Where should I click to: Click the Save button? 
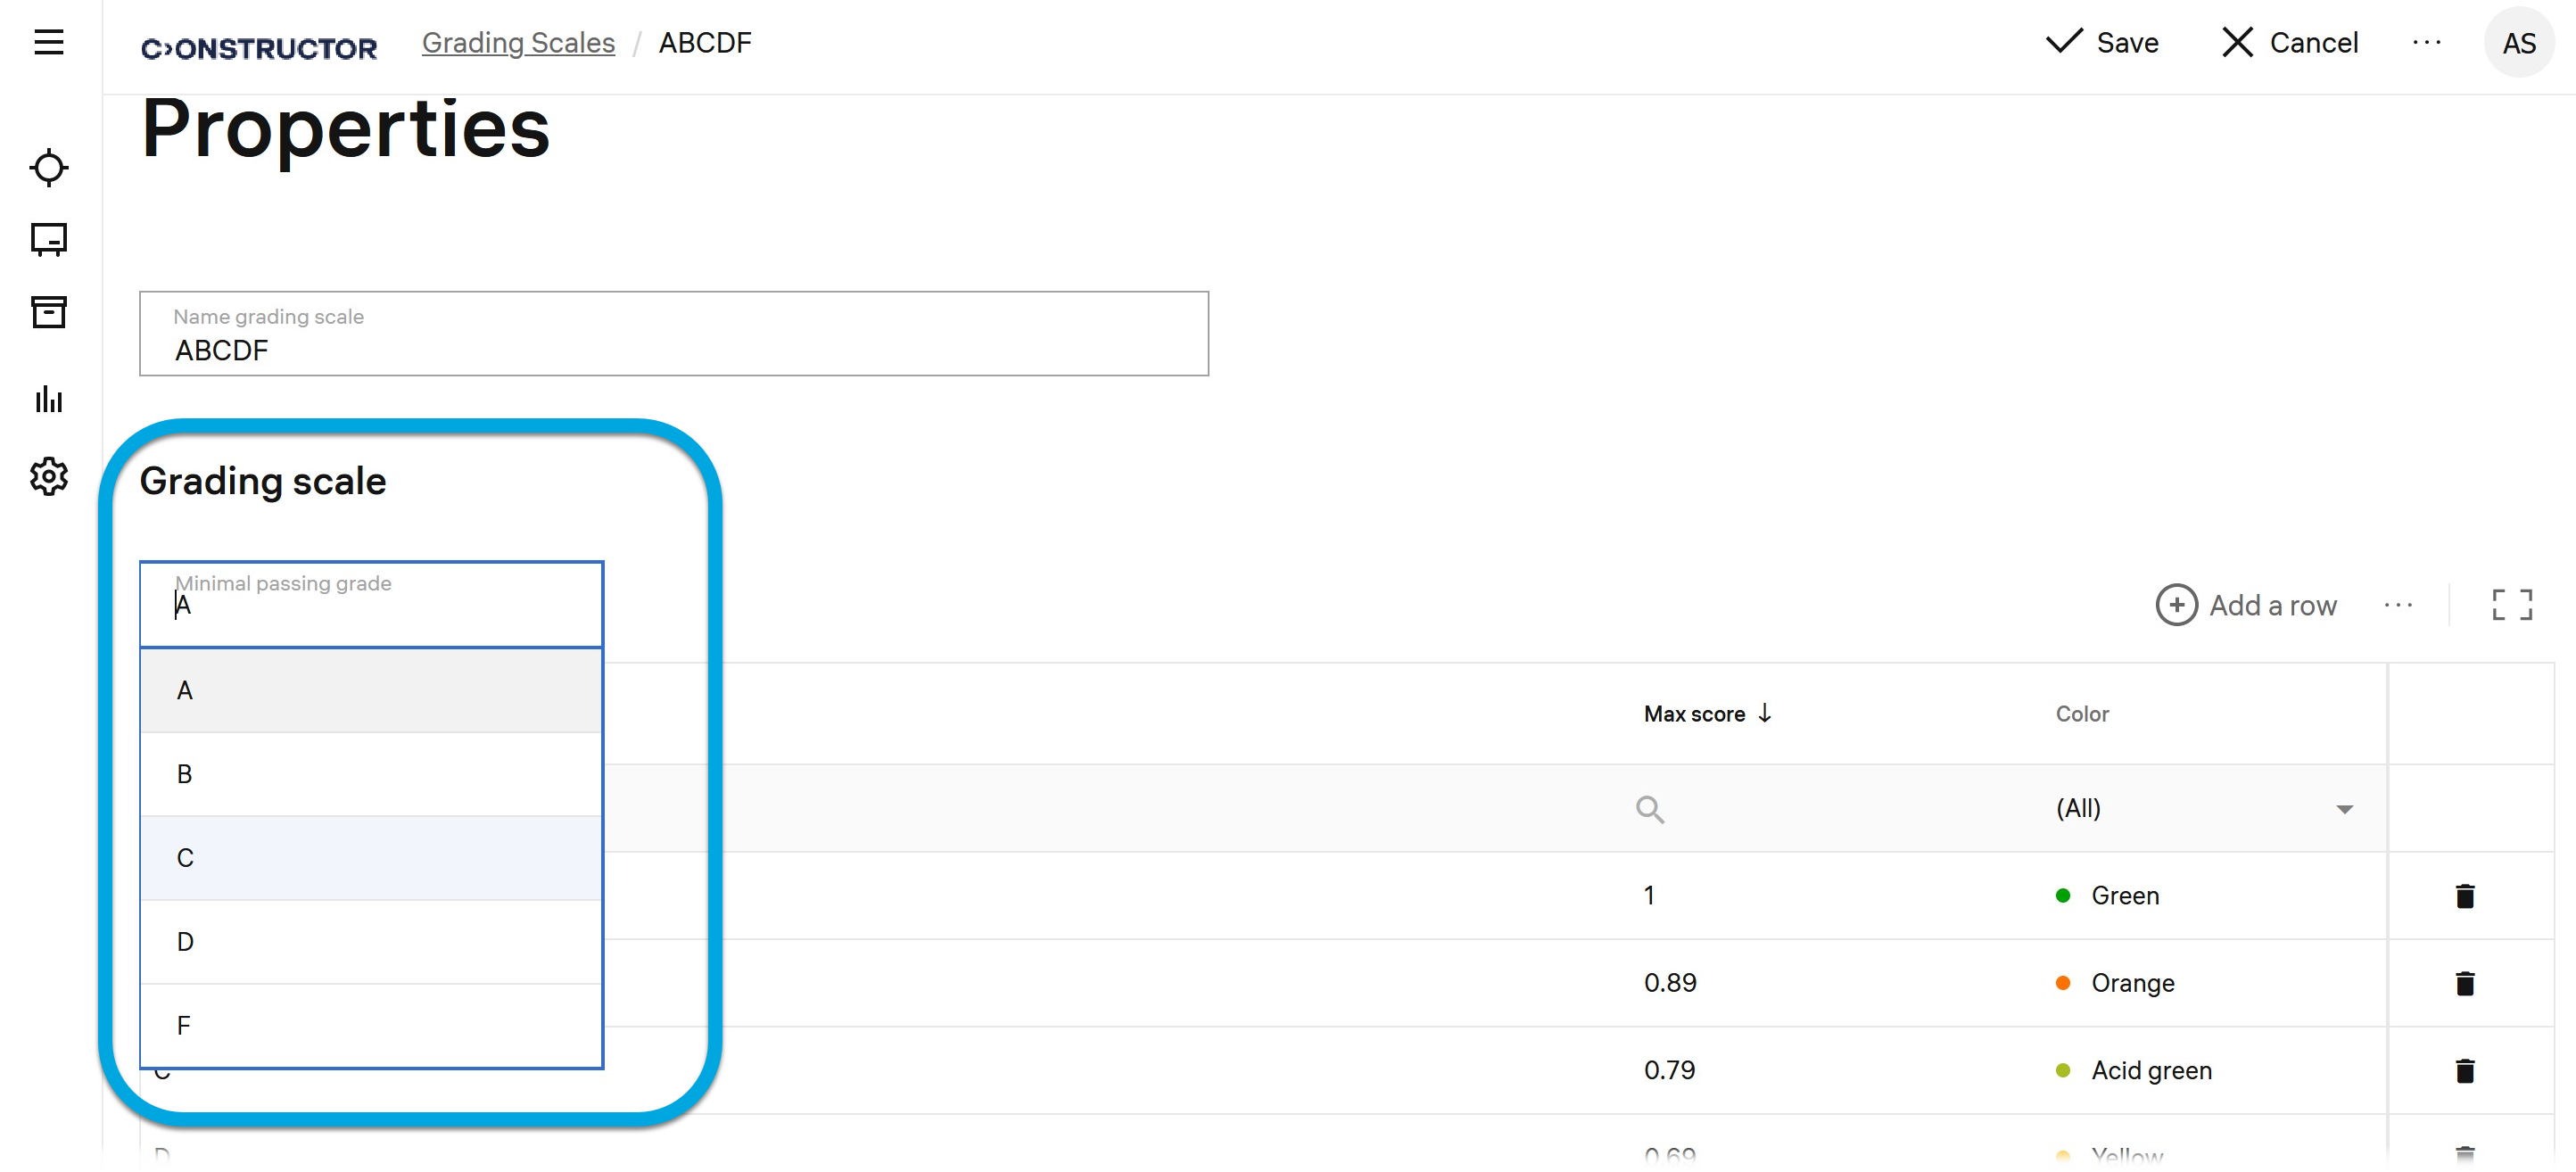[2103, 43]
